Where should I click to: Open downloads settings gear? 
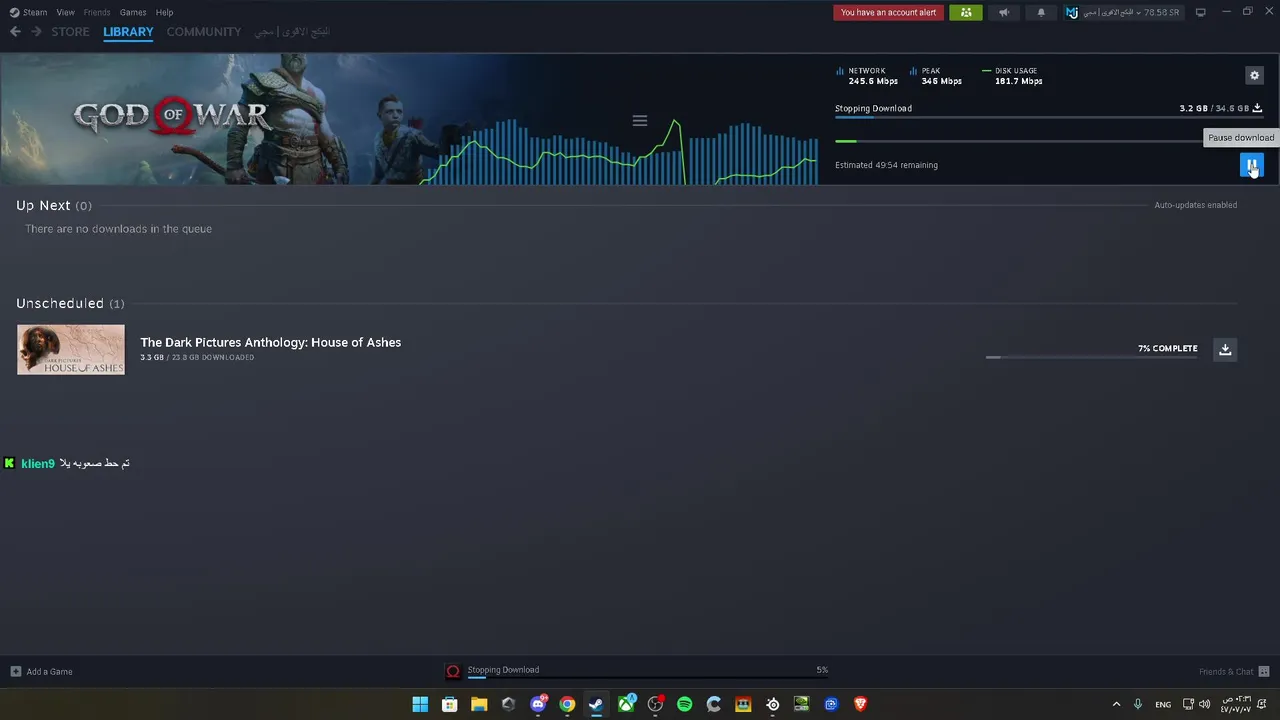1254,75
